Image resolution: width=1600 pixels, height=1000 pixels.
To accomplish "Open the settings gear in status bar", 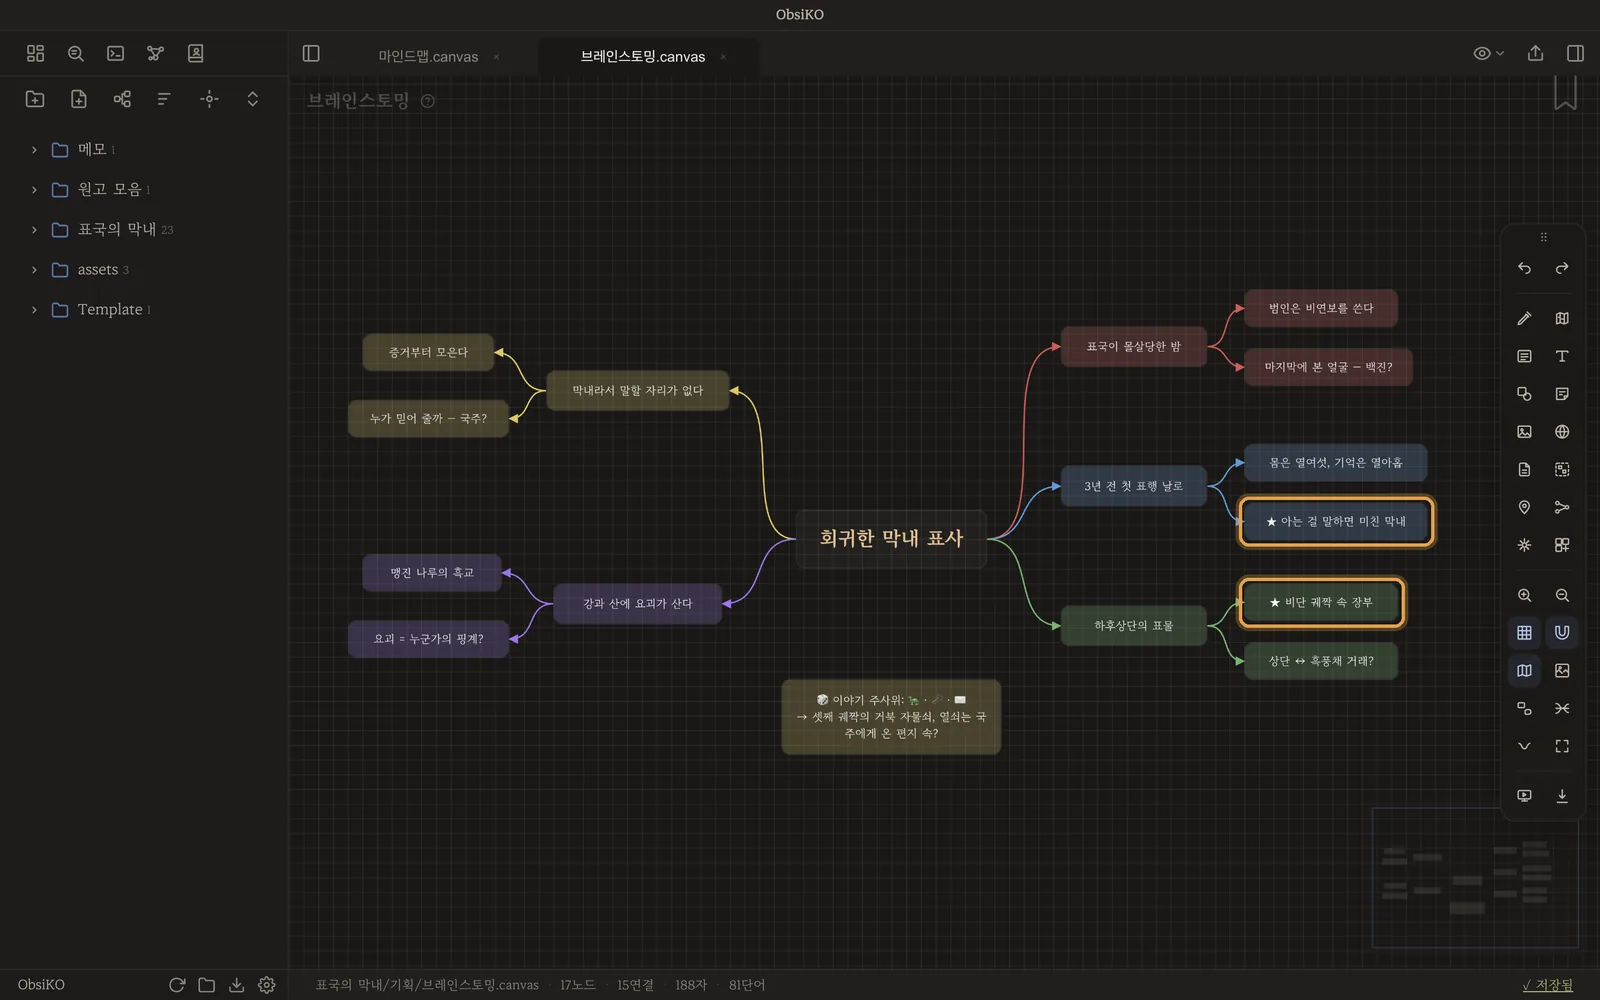I will [267, 985].
